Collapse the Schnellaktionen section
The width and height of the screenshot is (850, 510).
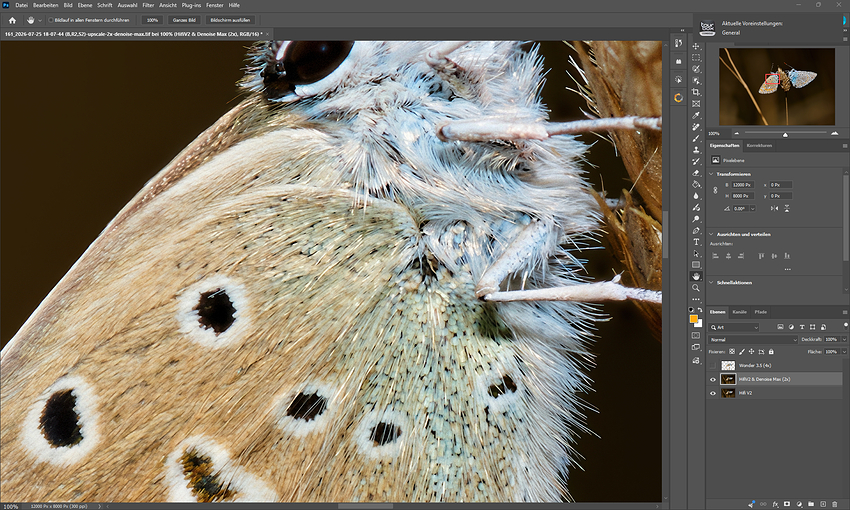(x=711, y=282)
